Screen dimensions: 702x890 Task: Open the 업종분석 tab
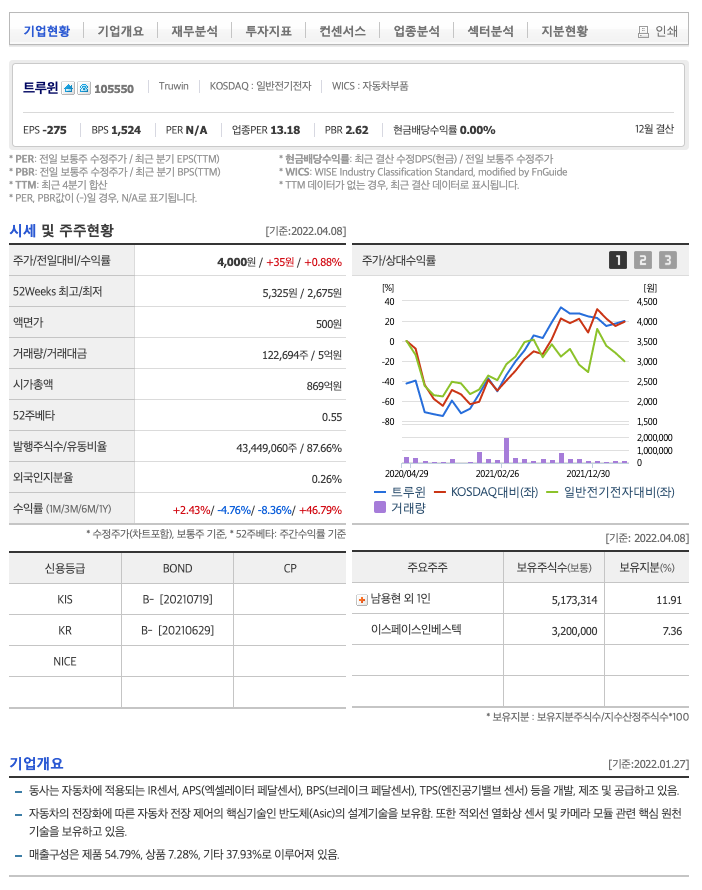click(417, 31)
